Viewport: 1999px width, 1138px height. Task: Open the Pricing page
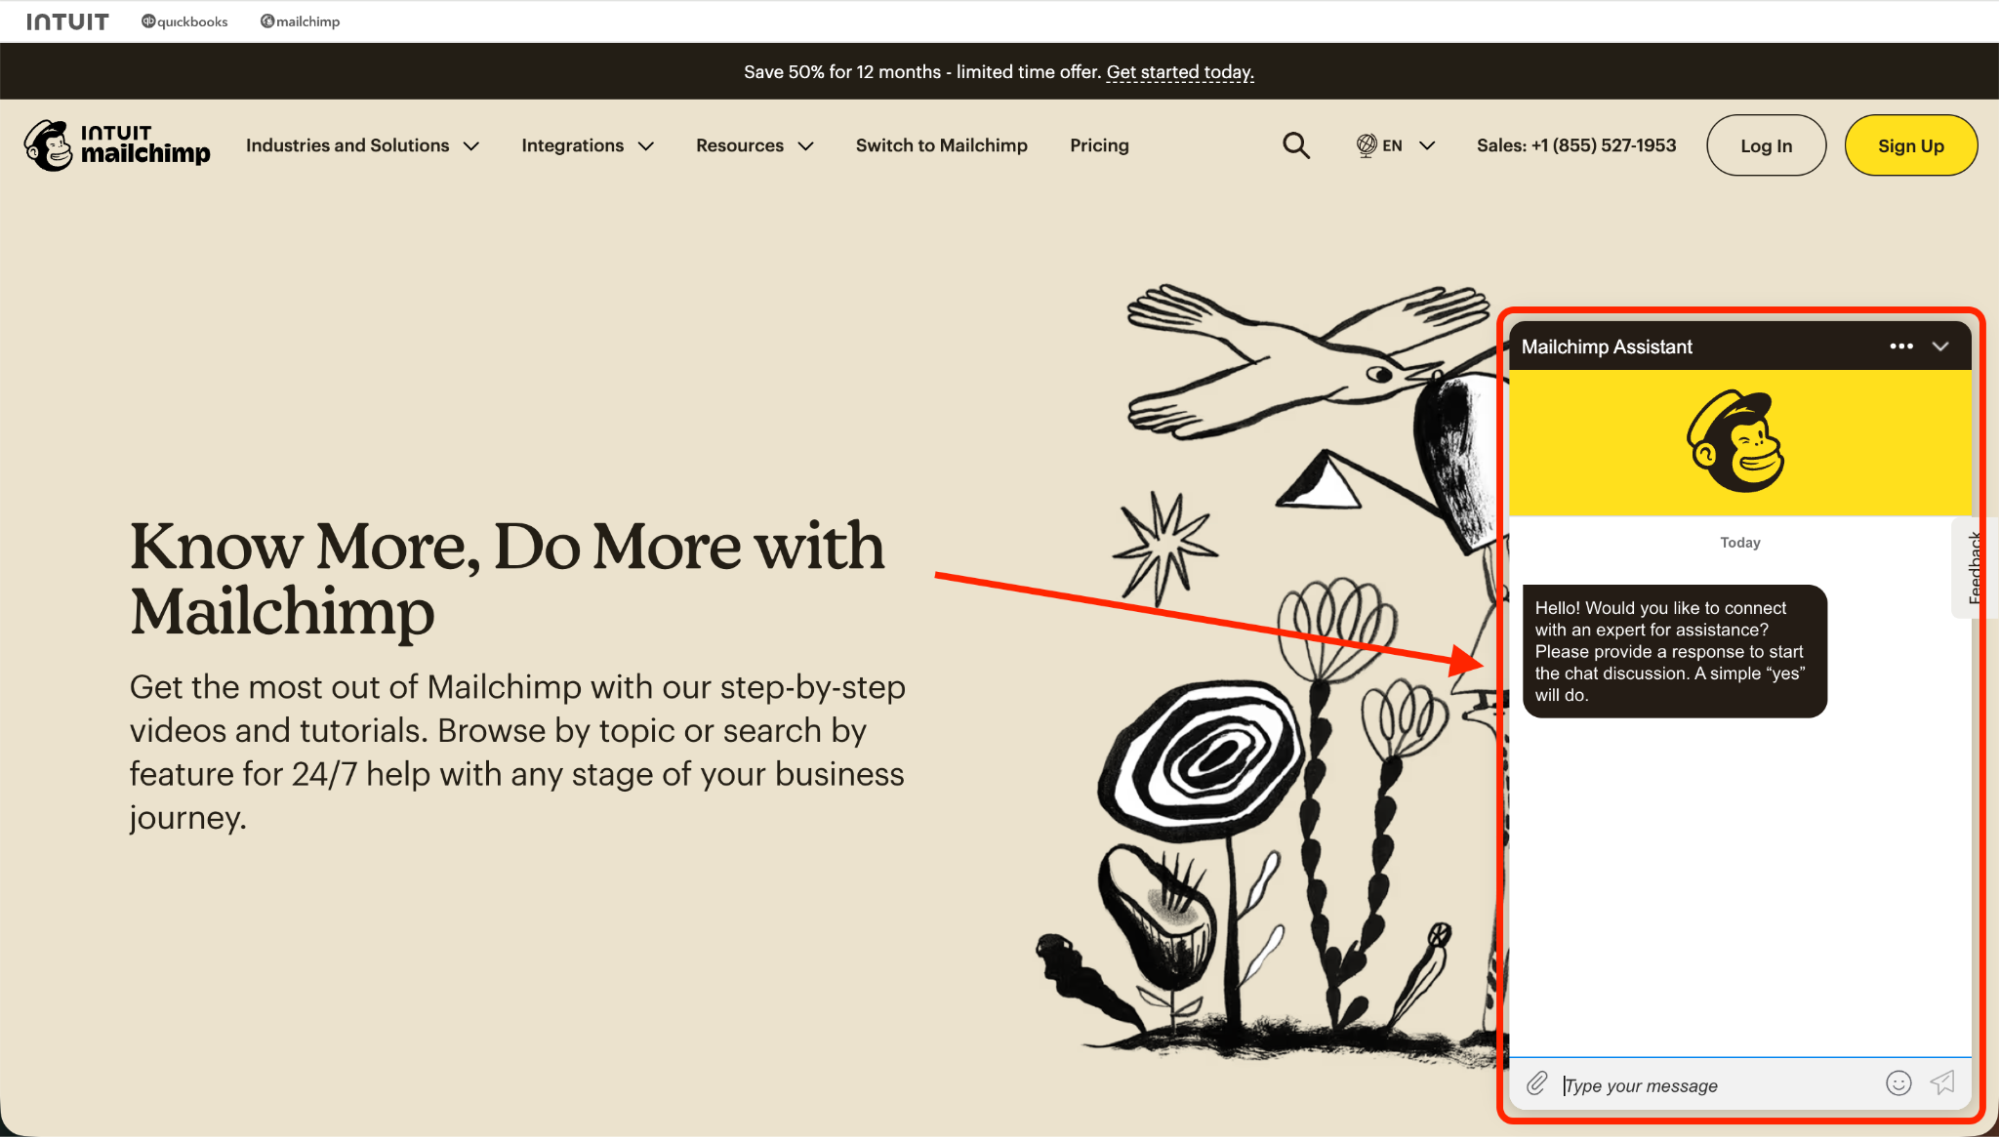click(x=1098, y=145)
